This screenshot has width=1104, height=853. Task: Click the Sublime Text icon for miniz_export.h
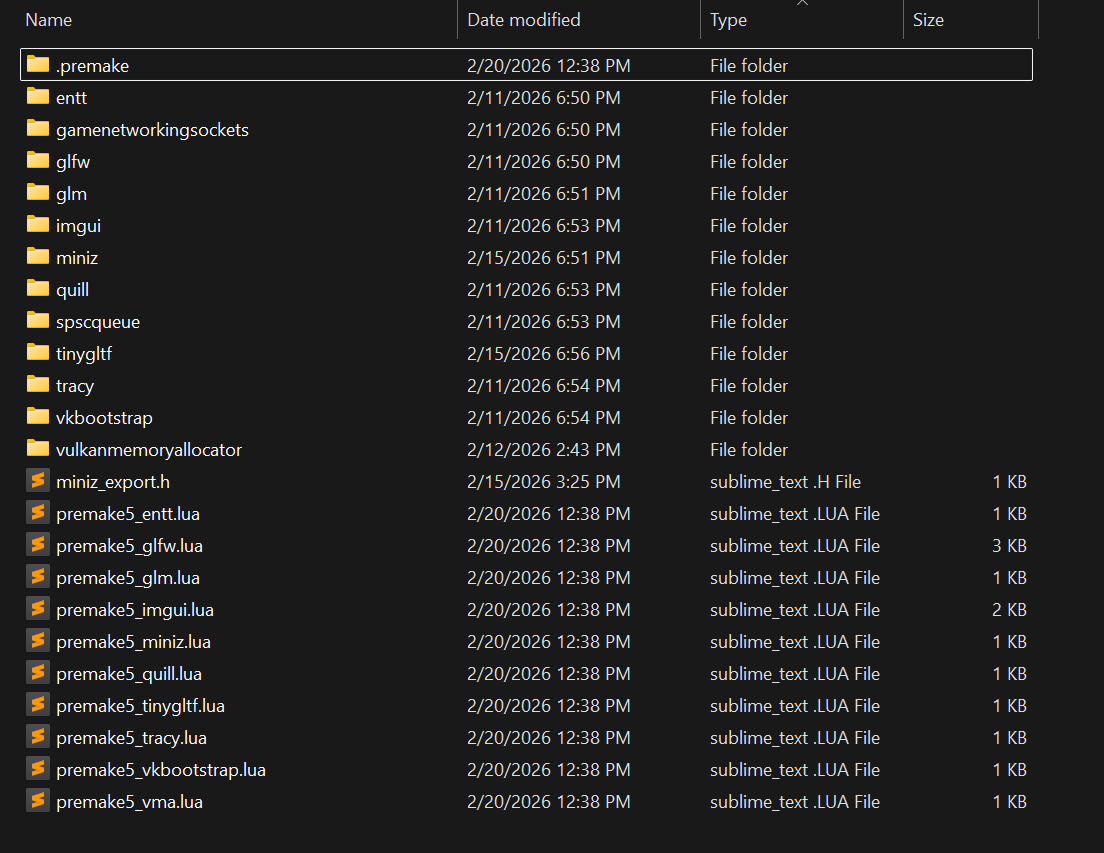38,481
